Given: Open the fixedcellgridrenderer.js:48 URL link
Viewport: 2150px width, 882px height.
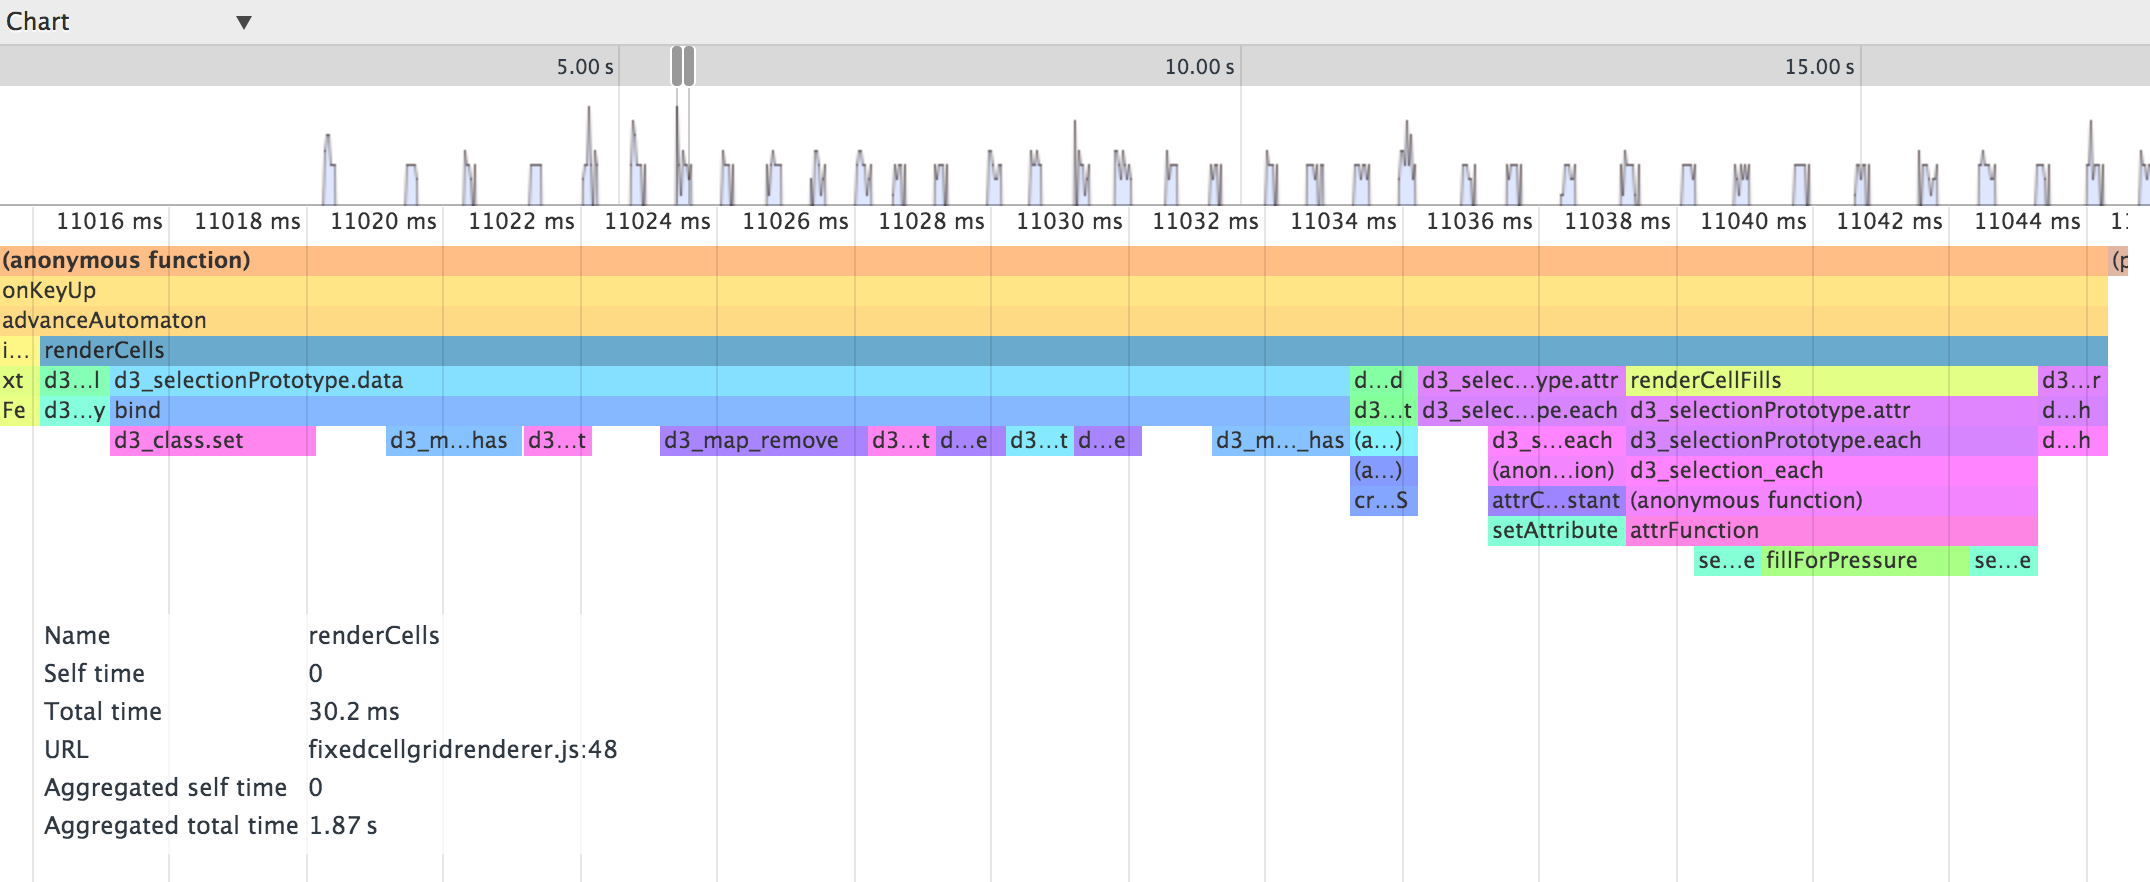Looking at the screenshot, I should 463,749.
